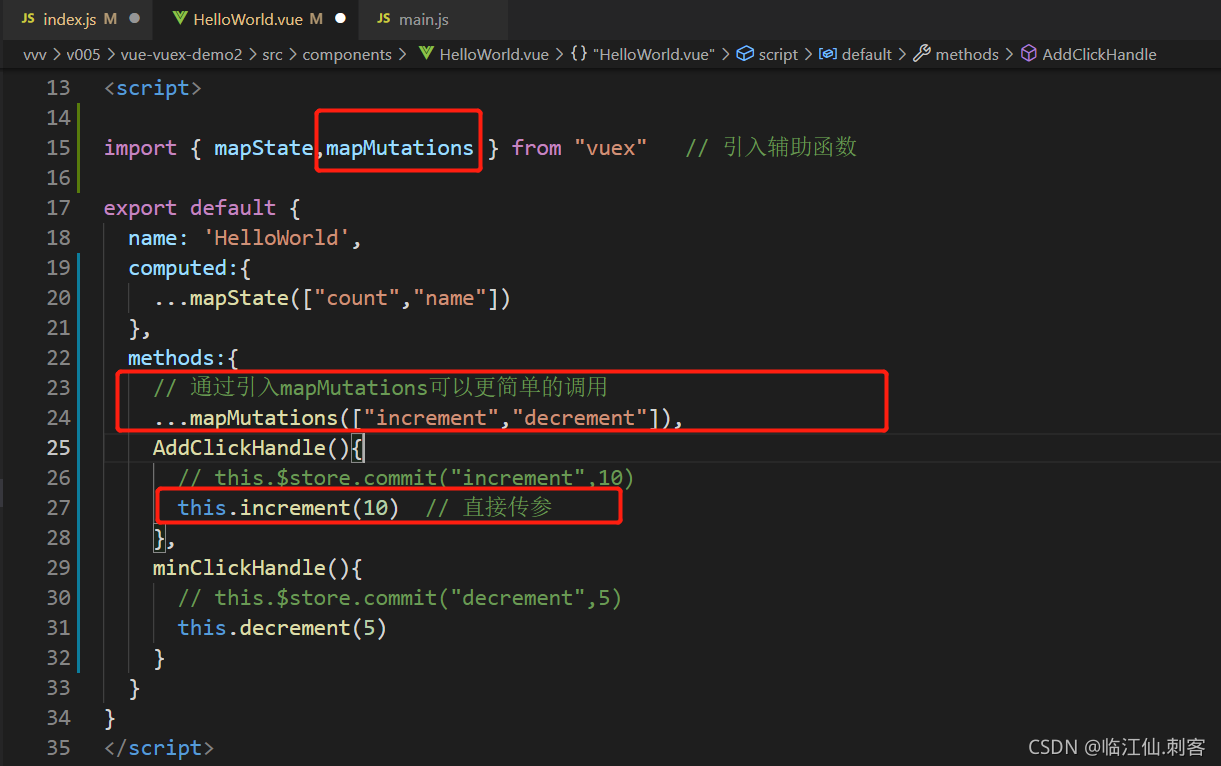
Task: Open the default breadcrumb symbol
Action: [855, 55]
